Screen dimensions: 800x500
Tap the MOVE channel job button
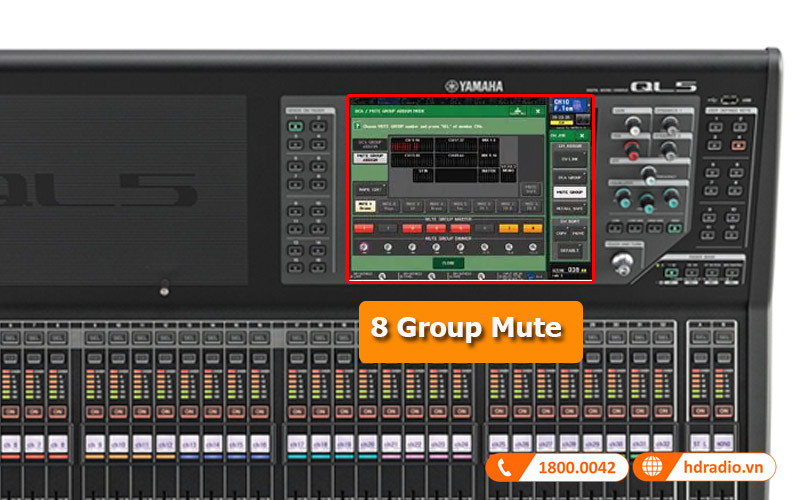pyautogui.click(x=578, y=233)
